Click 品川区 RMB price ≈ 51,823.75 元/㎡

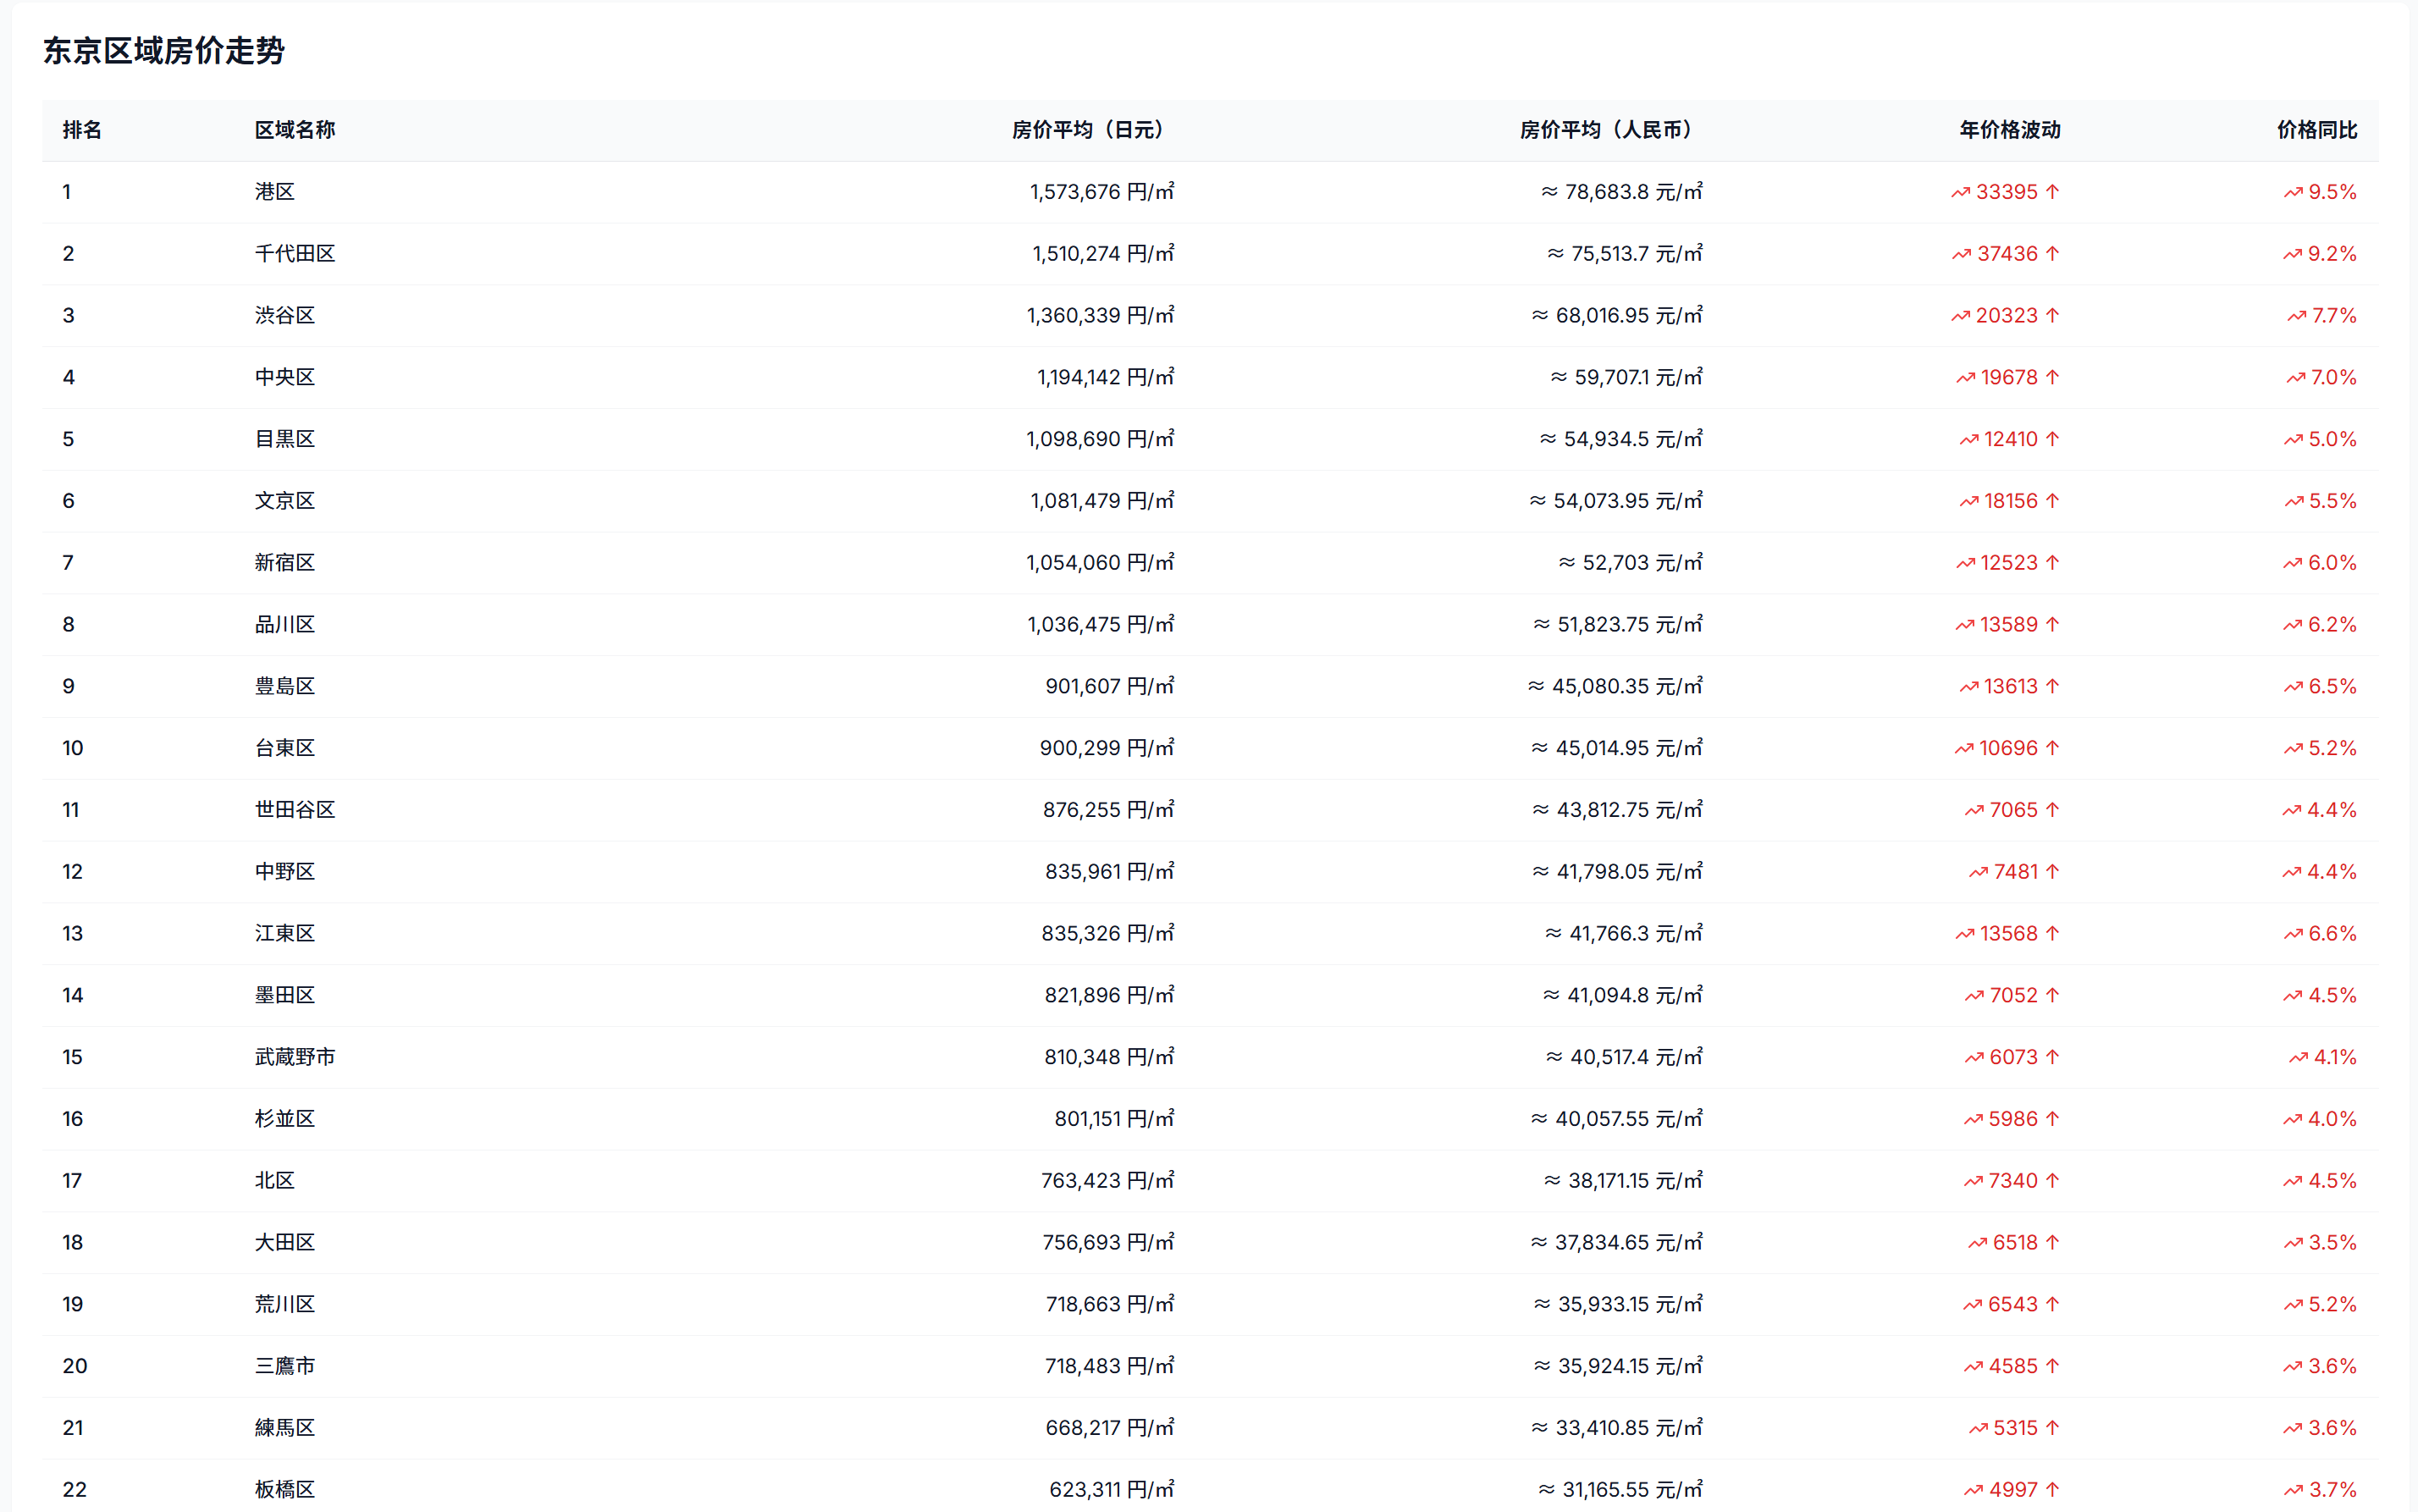[1617, 625]
